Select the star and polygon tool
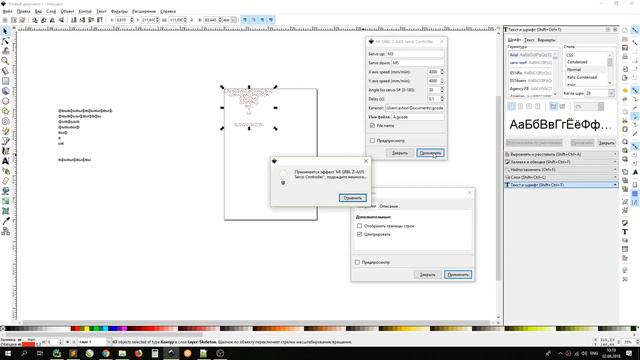 click(5, 111)
